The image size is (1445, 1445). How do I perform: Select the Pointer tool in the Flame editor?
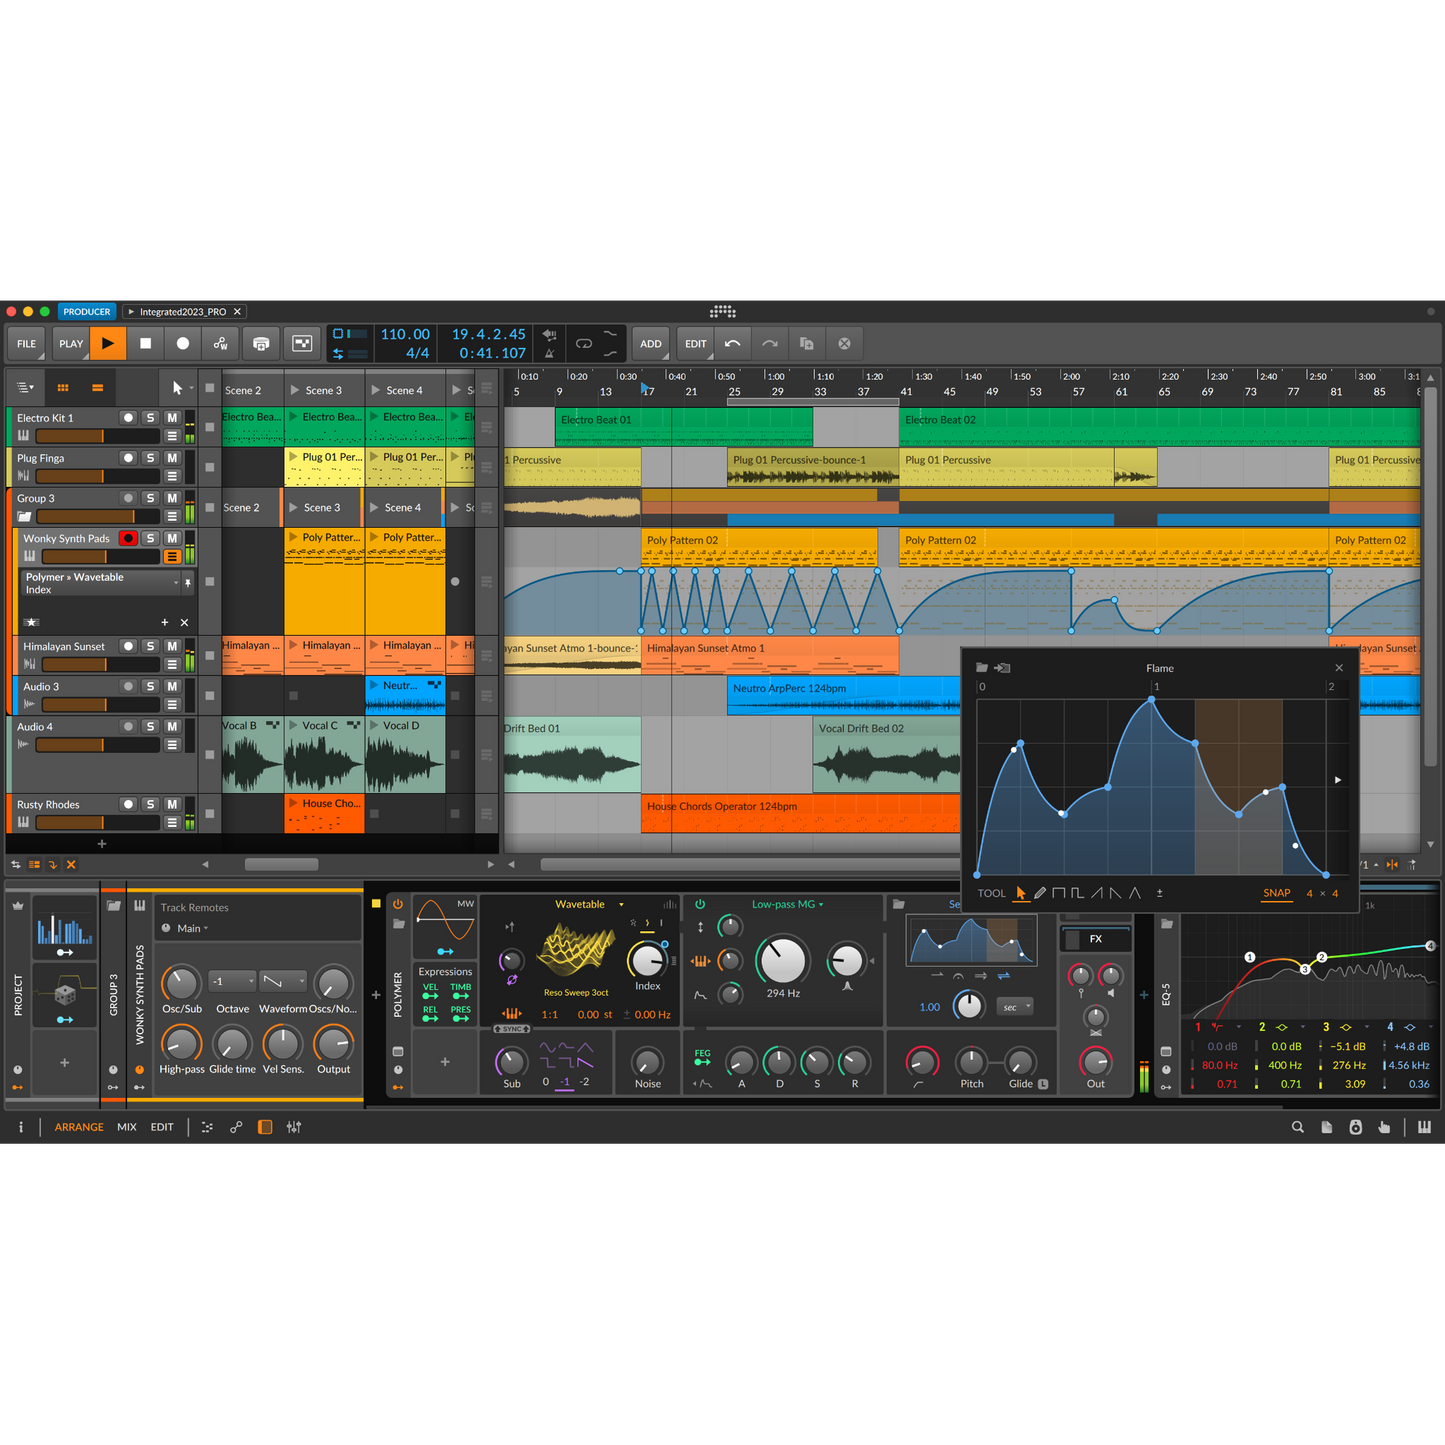pos(1021,892)
